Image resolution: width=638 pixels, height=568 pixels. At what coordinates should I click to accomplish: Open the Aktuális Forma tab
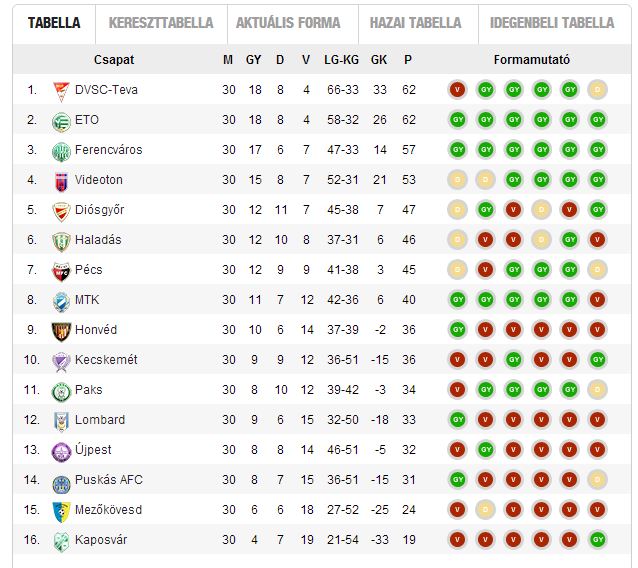(x=288, y=23)
